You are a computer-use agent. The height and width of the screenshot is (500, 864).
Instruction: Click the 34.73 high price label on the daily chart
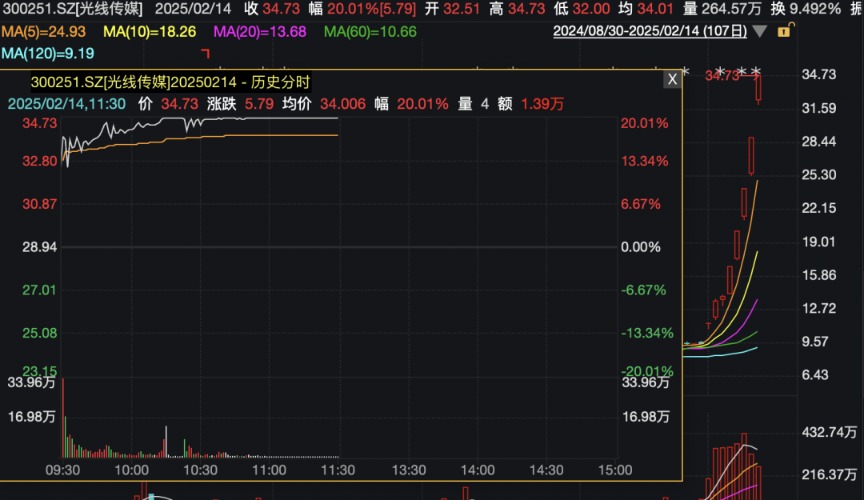pos(722,75)
